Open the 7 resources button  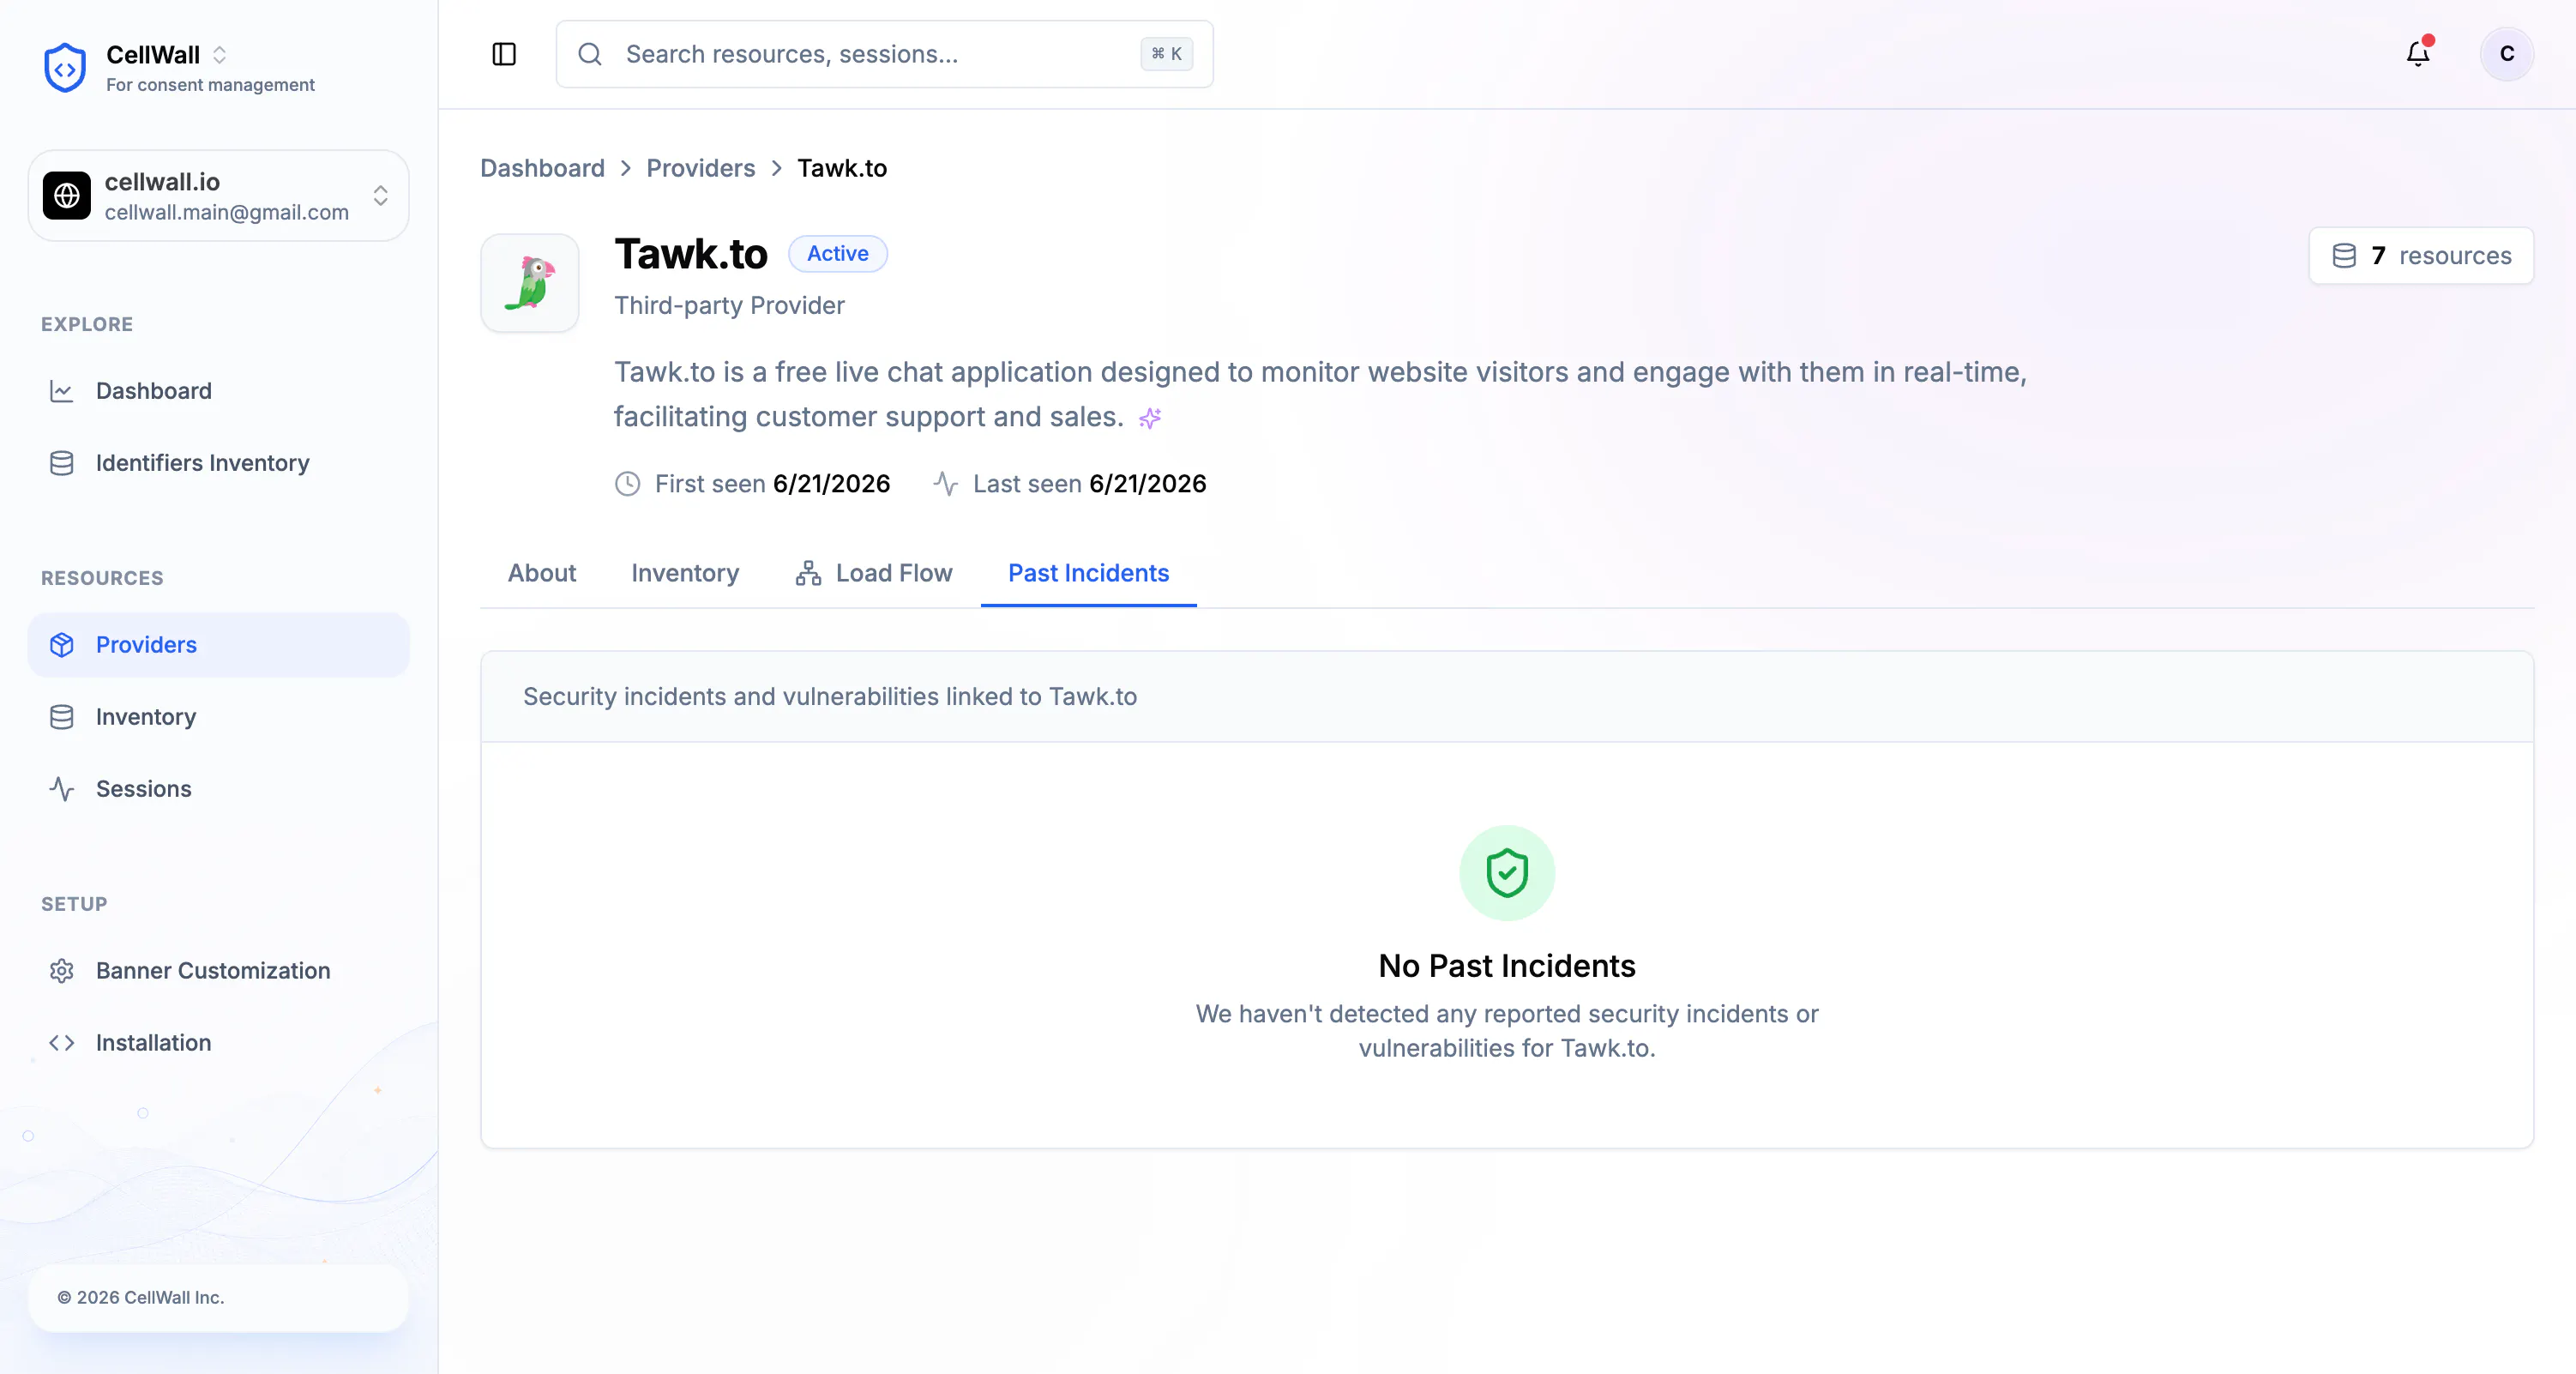tap(2421, 256)
